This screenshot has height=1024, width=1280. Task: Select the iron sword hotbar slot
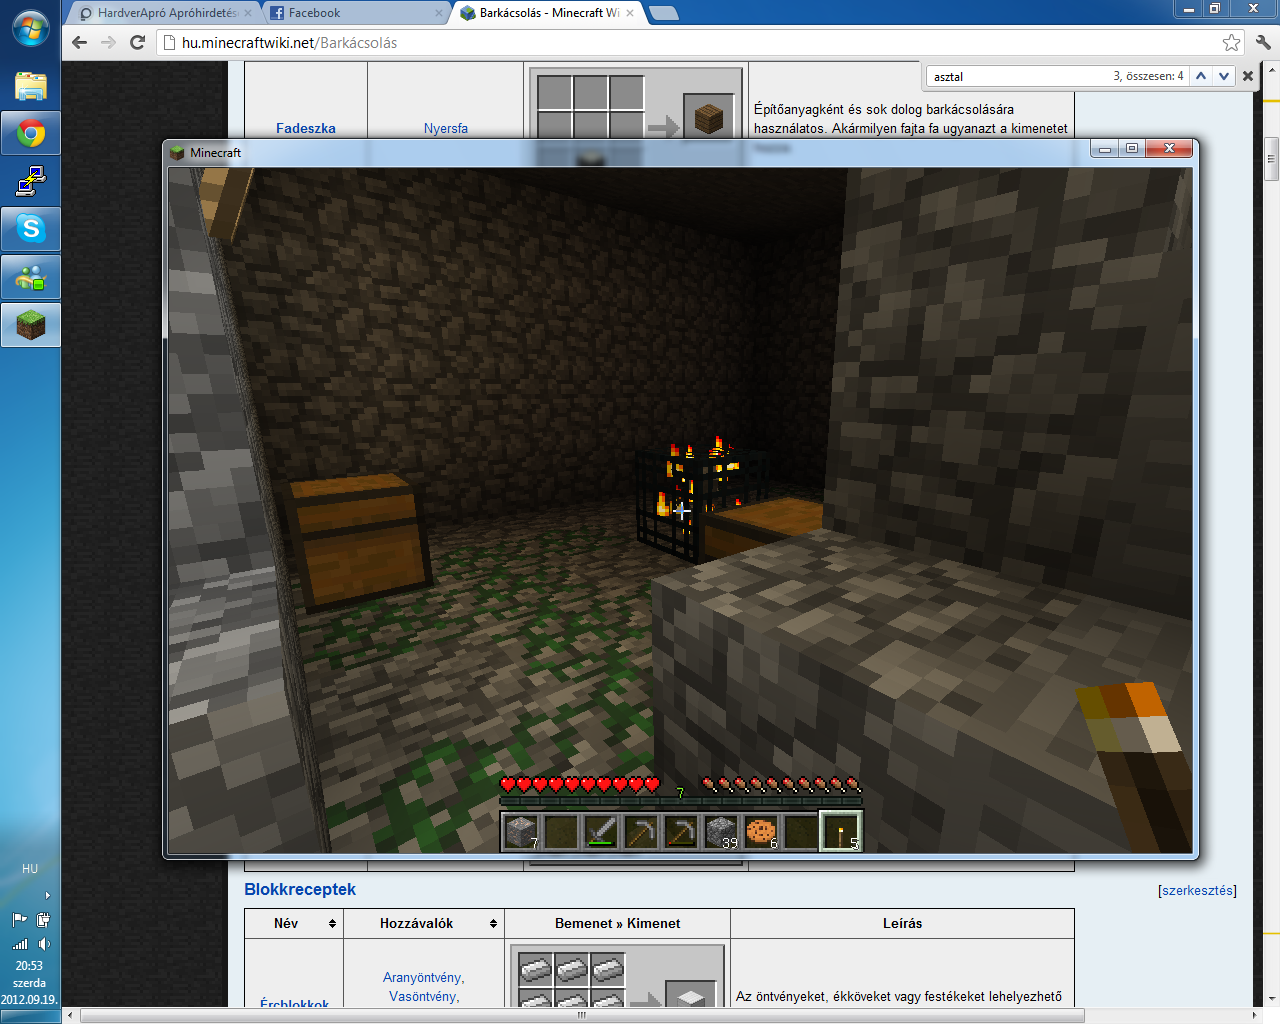601,831
